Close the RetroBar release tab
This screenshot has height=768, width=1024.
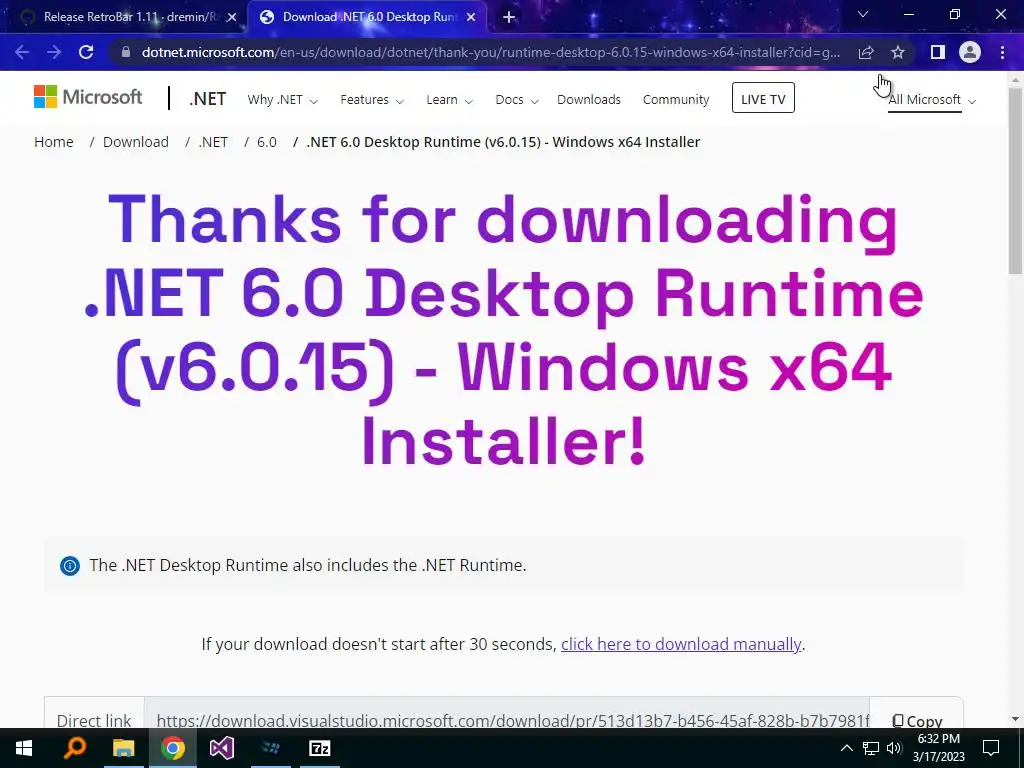click(231, 18)
